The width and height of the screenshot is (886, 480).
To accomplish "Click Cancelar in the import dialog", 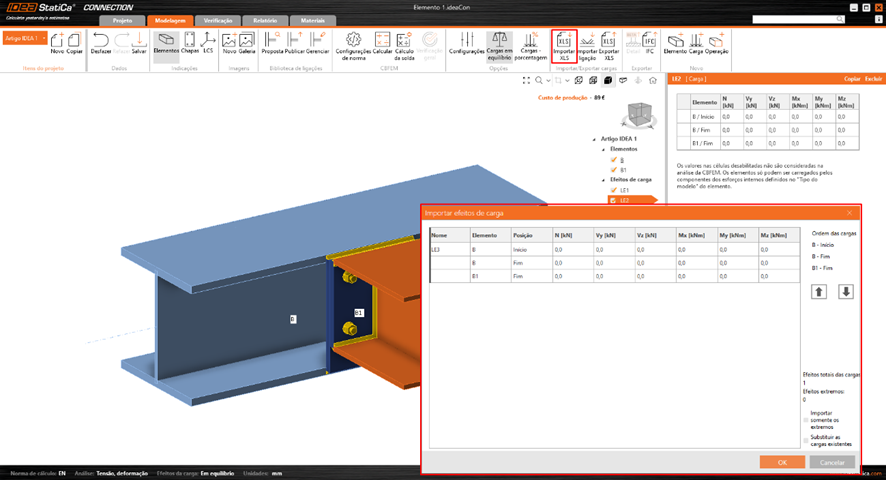I will click(832, 463).
